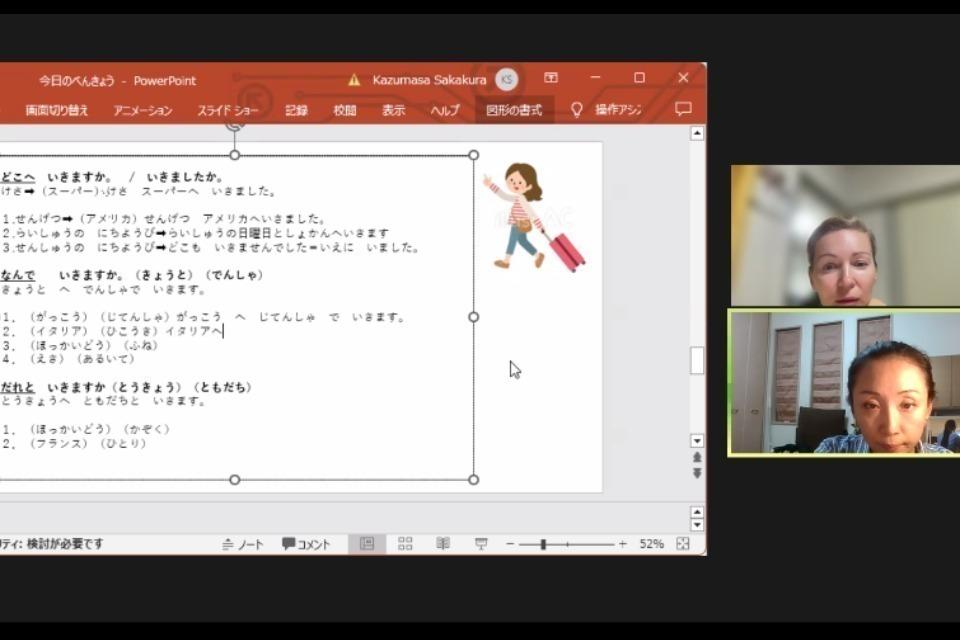Start slideshow from status bar icon
Screen dimensions: 960x640
pyautogui.click(x=481, y=544)
